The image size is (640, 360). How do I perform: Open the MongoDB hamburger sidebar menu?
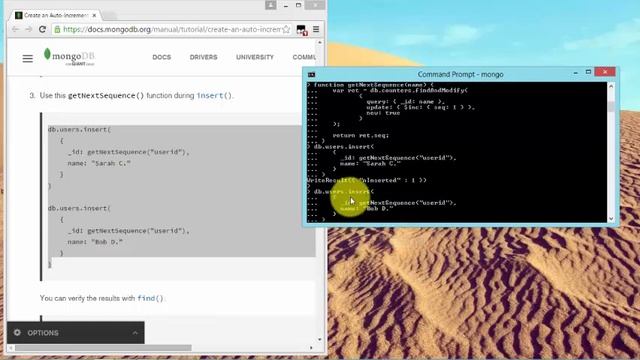[28, 58]
